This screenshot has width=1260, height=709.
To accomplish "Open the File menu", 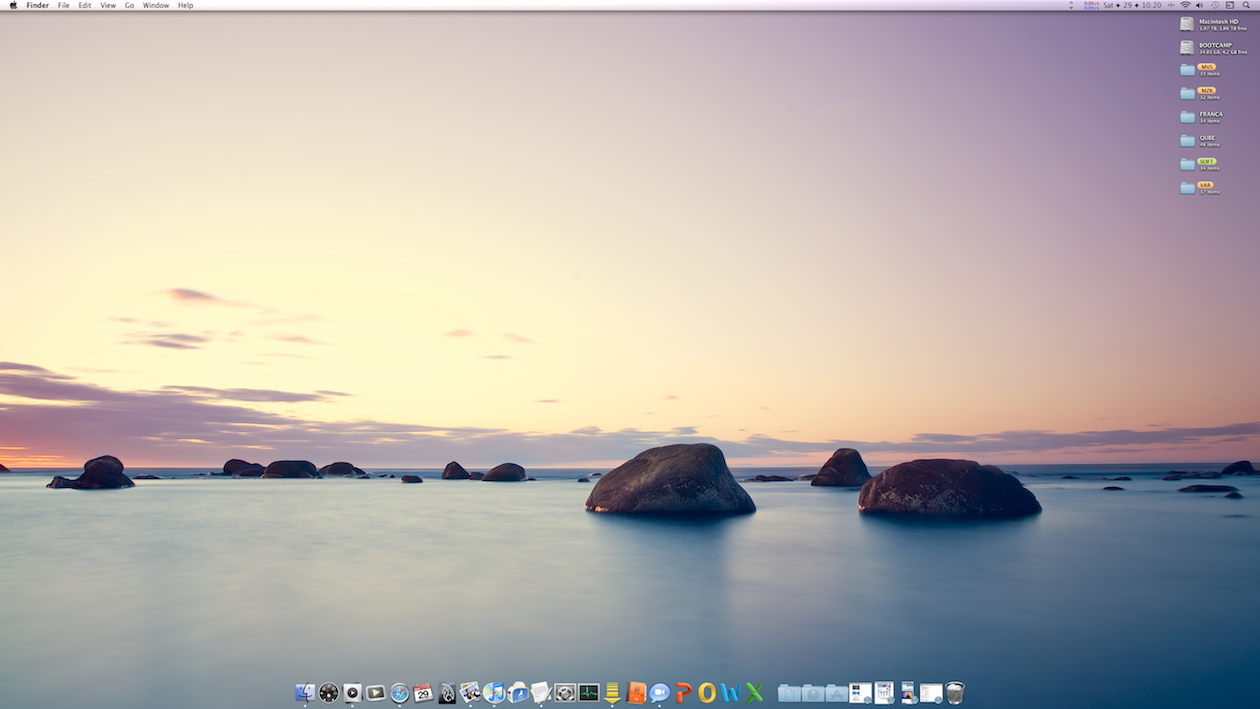I will 63,5.
